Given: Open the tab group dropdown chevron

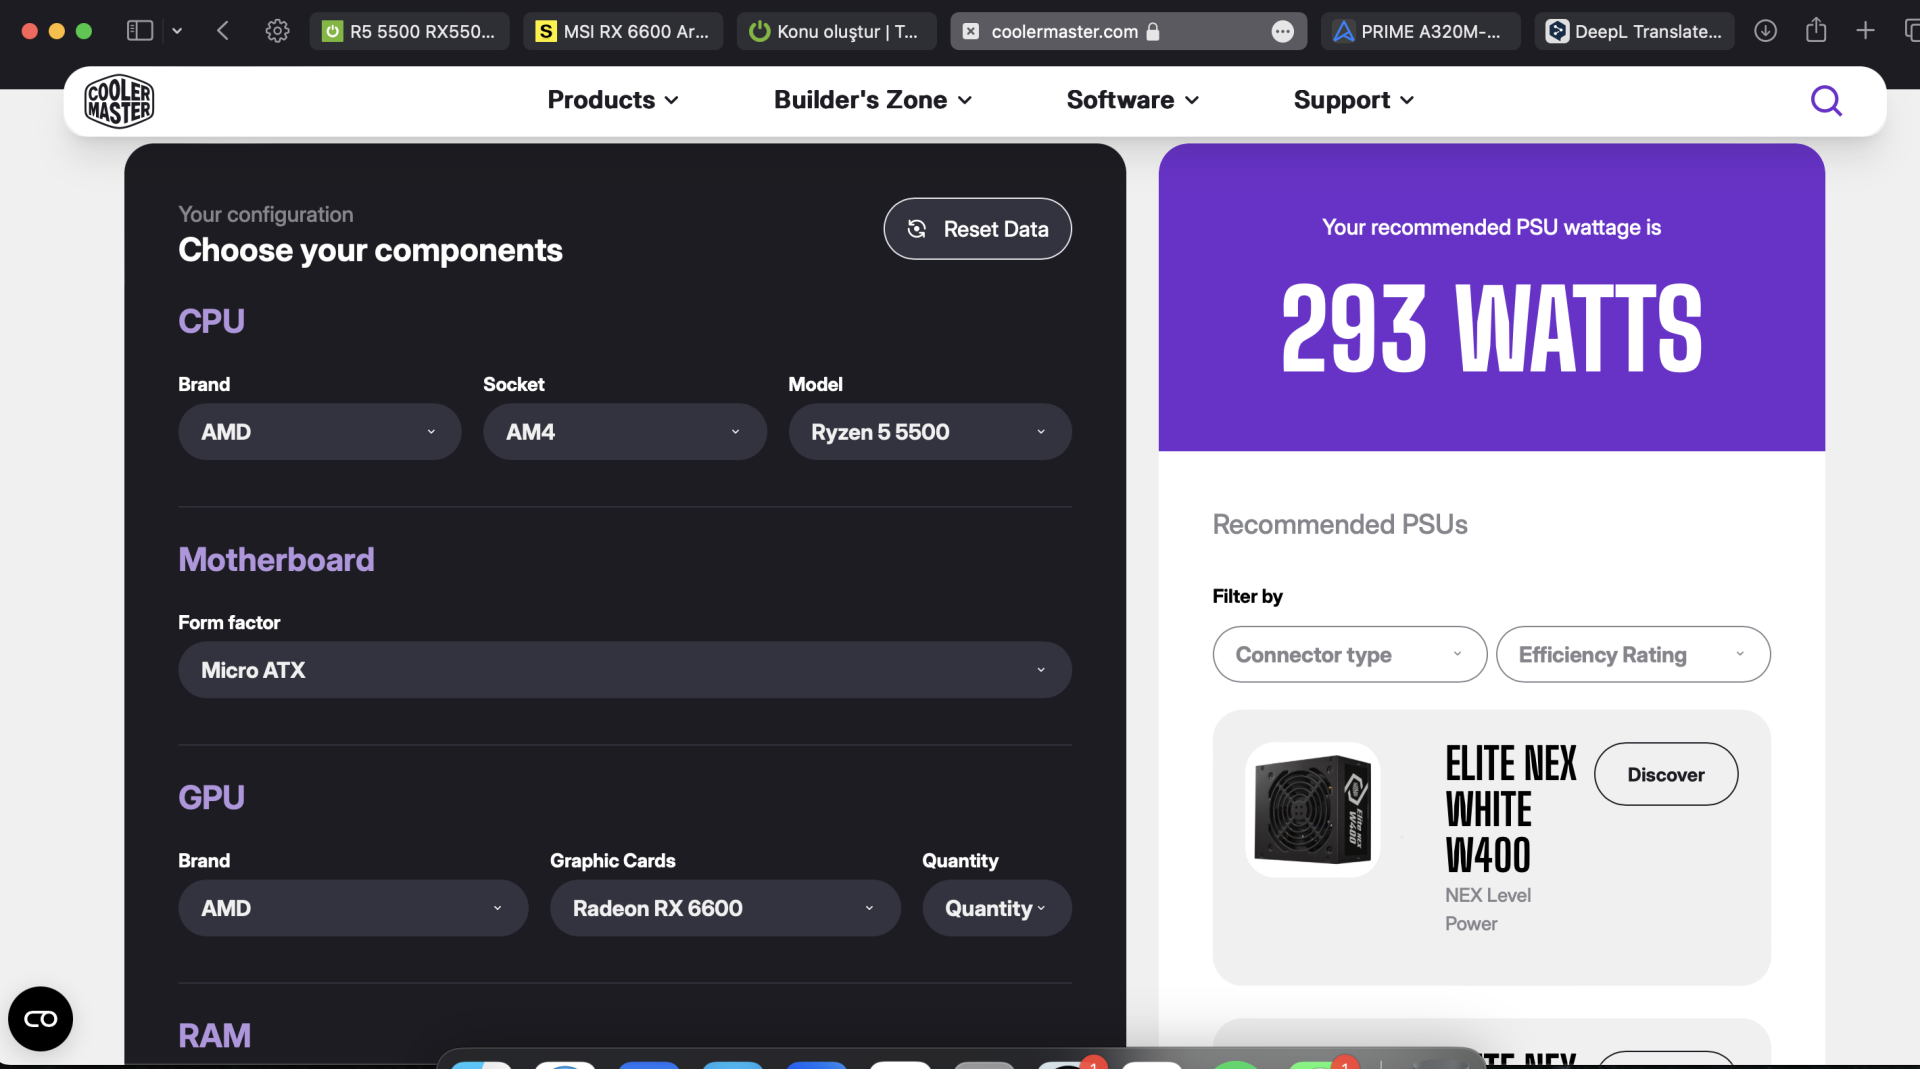Looking at the screenshot, I should [177, 31].
